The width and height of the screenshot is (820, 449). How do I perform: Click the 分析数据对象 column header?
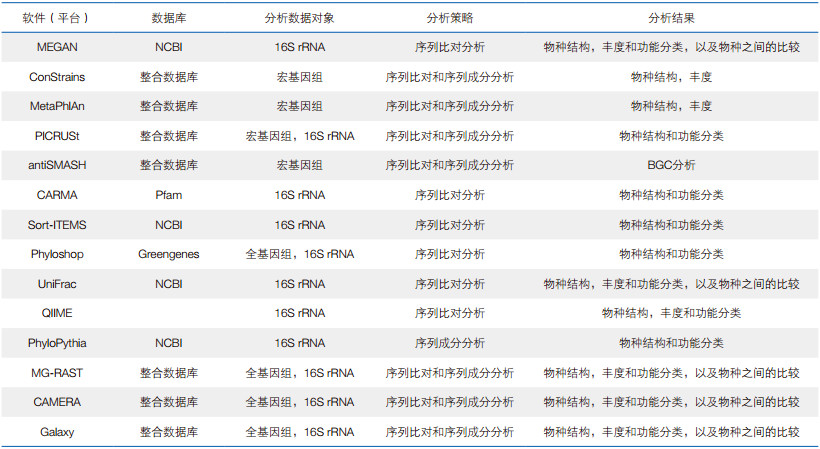(300, 18)
